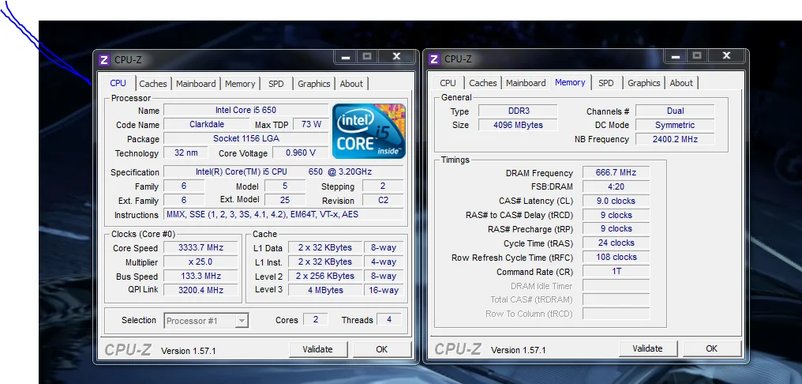Open the SPD tab in the left CPU-Z window

[276, 83]
